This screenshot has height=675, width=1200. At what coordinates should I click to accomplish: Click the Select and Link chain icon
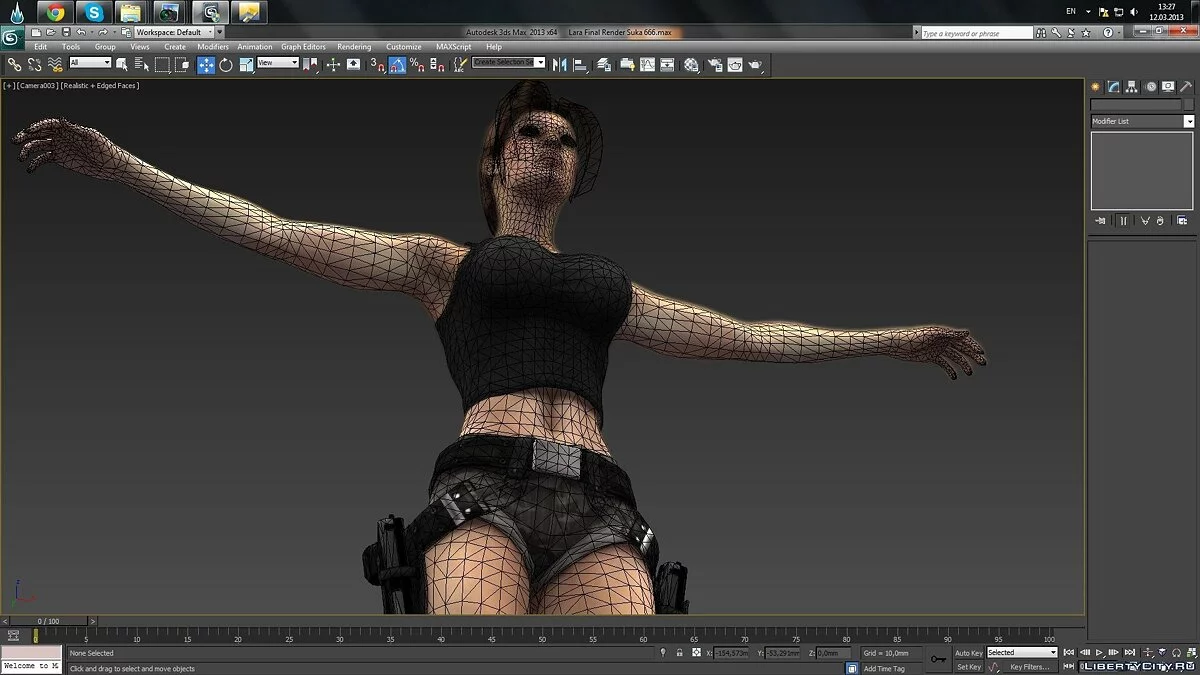(14, 65)
